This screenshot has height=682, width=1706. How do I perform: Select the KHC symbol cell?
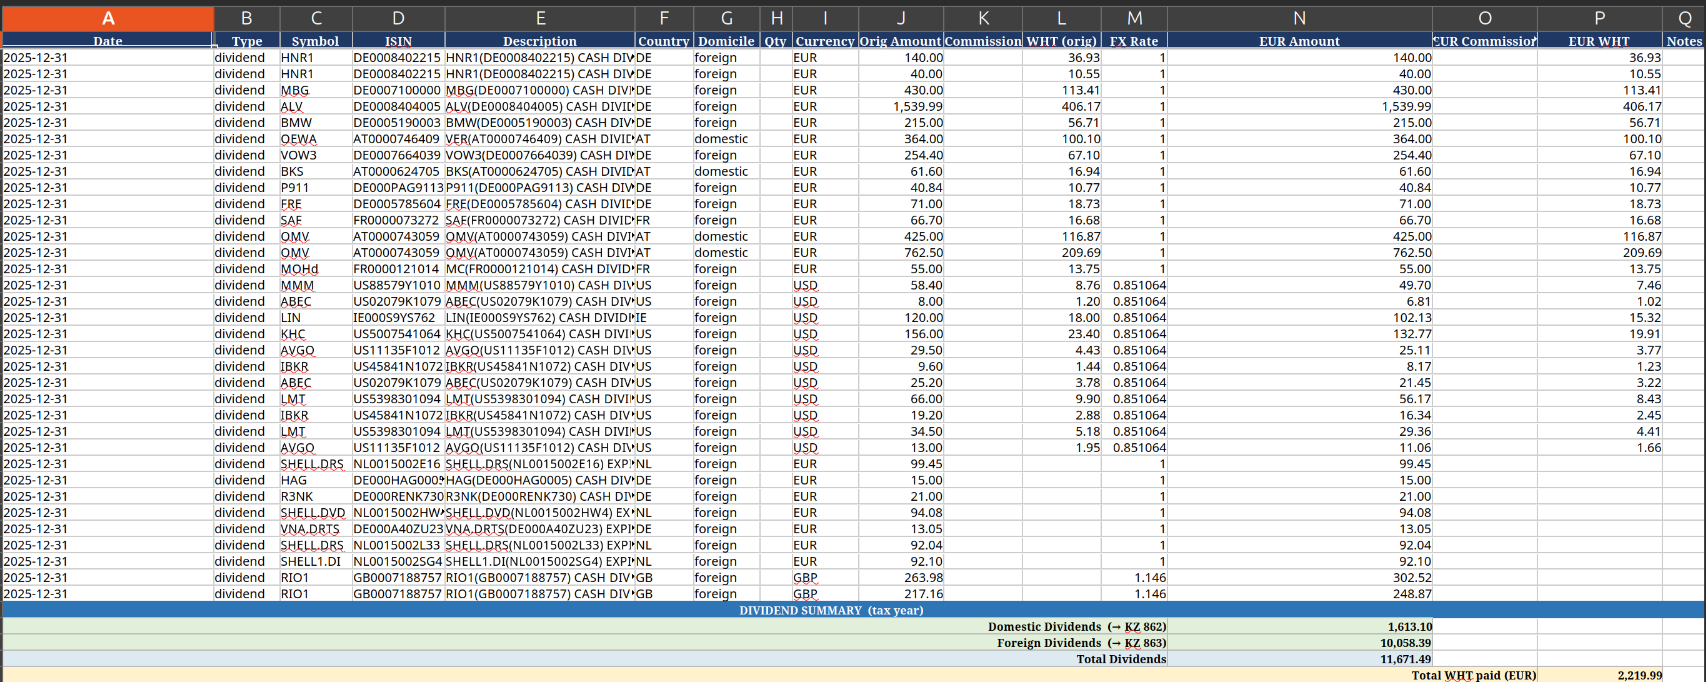tap(316, 334)
